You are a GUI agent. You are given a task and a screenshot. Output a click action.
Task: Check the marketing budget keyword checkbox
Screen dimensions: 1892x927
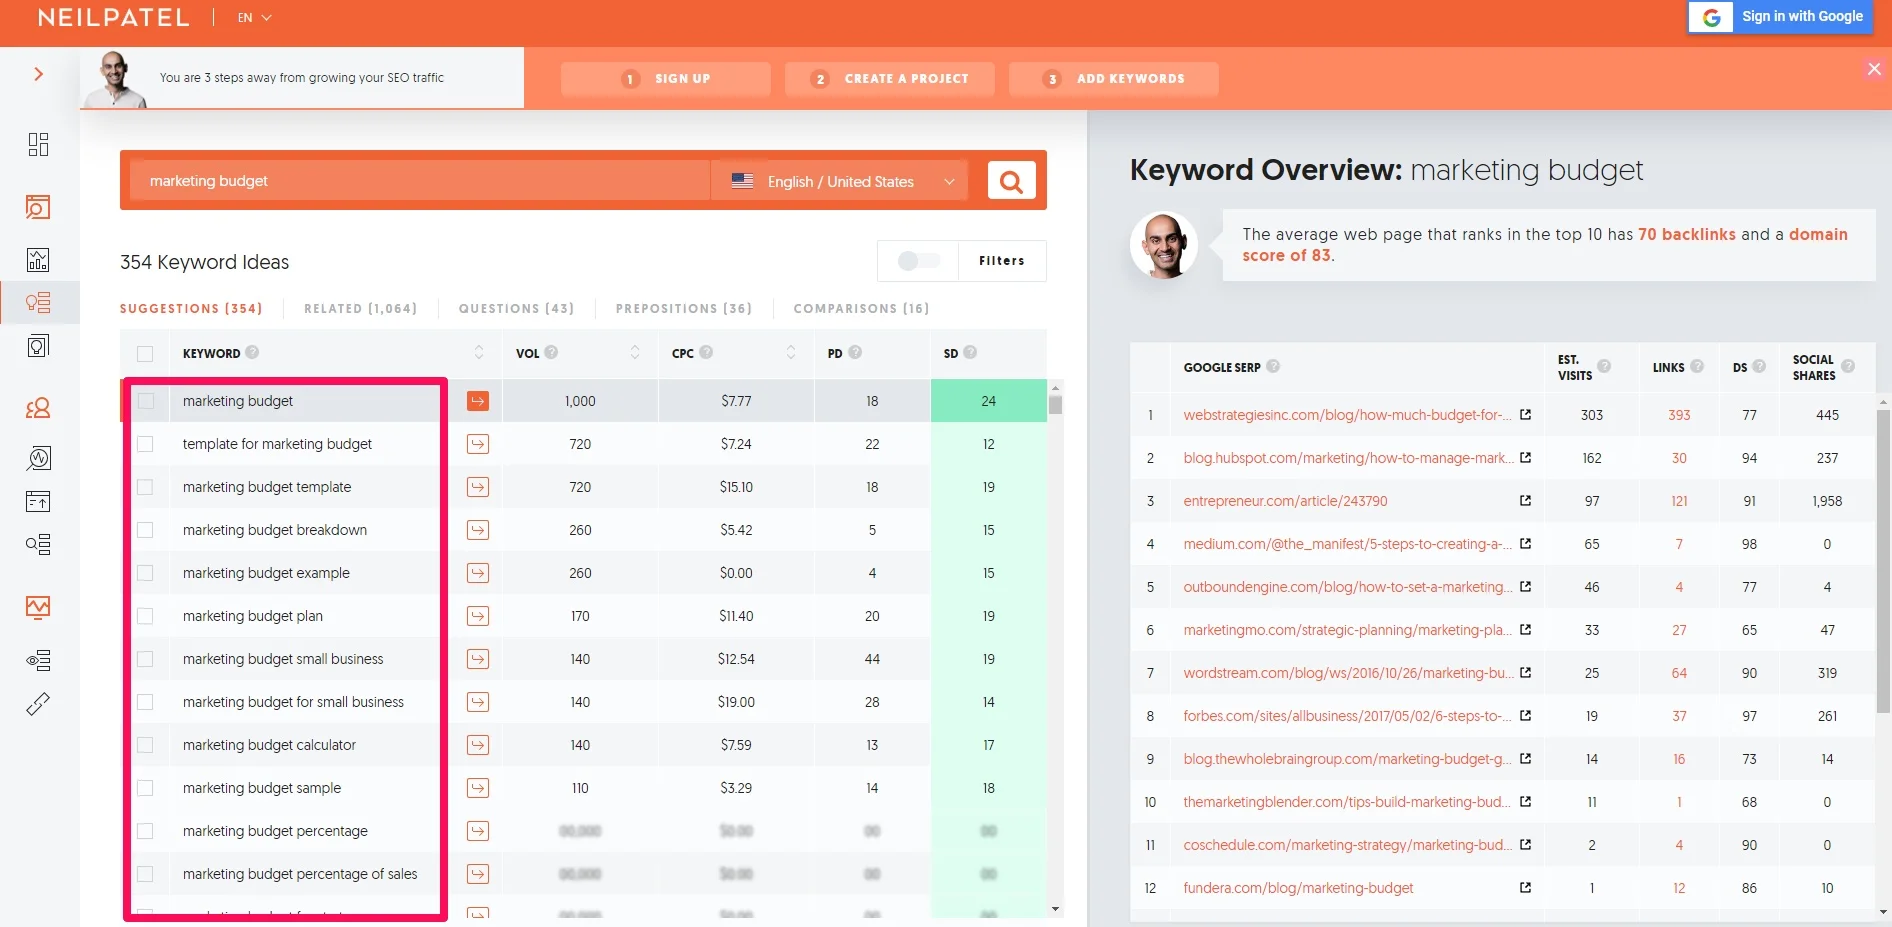pos(146,401)
